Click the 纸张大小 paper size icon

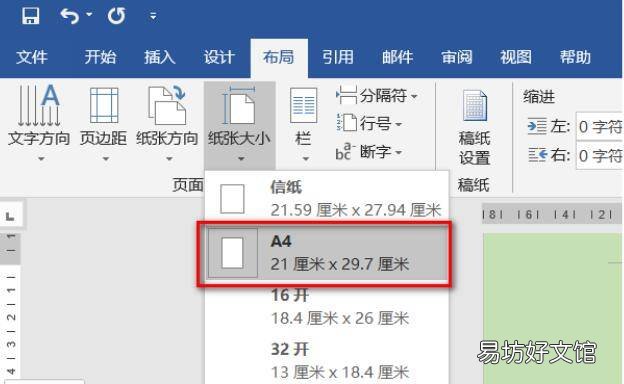[x=239, y=106]
